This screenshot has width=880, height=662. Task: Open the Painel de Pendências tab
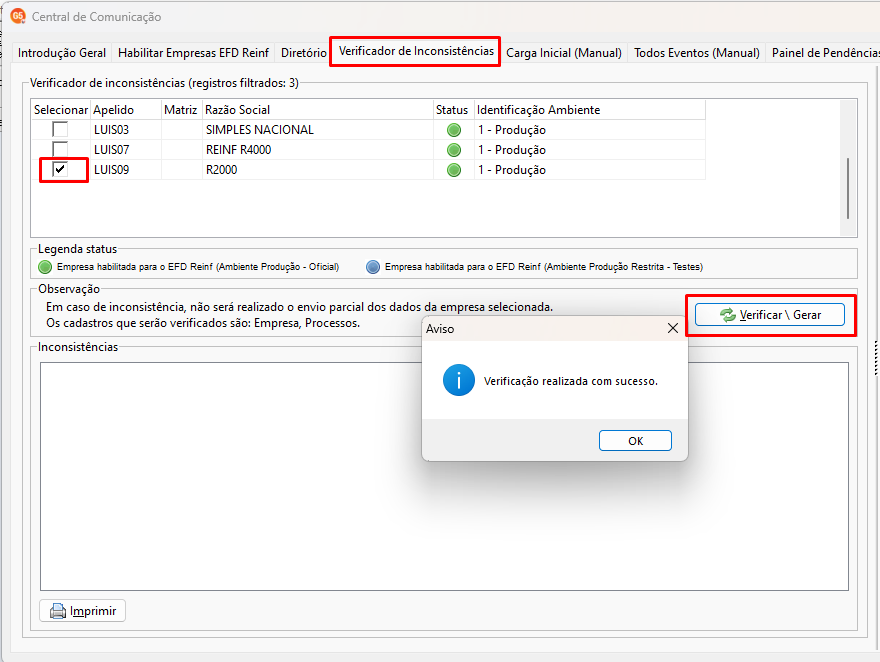click(x=824, y=53)
